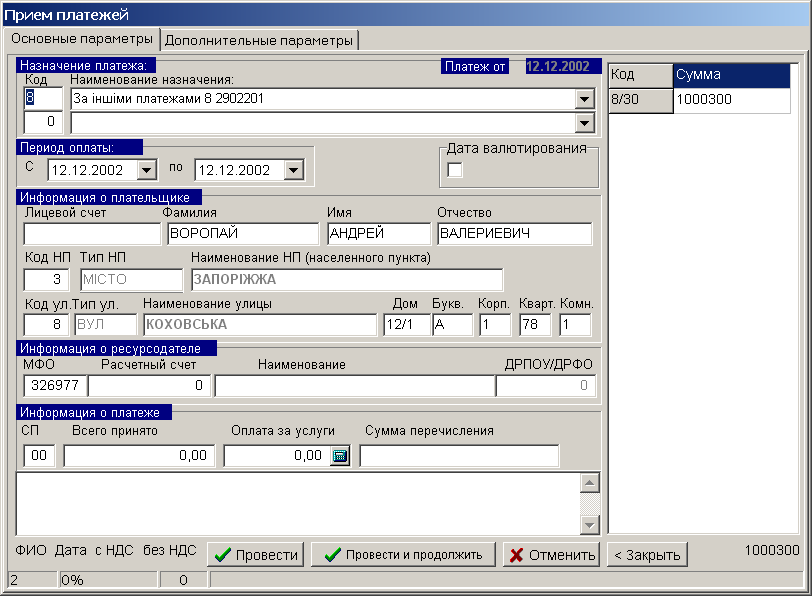Click the Сумма column header in table
812x596 pixels.
point(732,76)
